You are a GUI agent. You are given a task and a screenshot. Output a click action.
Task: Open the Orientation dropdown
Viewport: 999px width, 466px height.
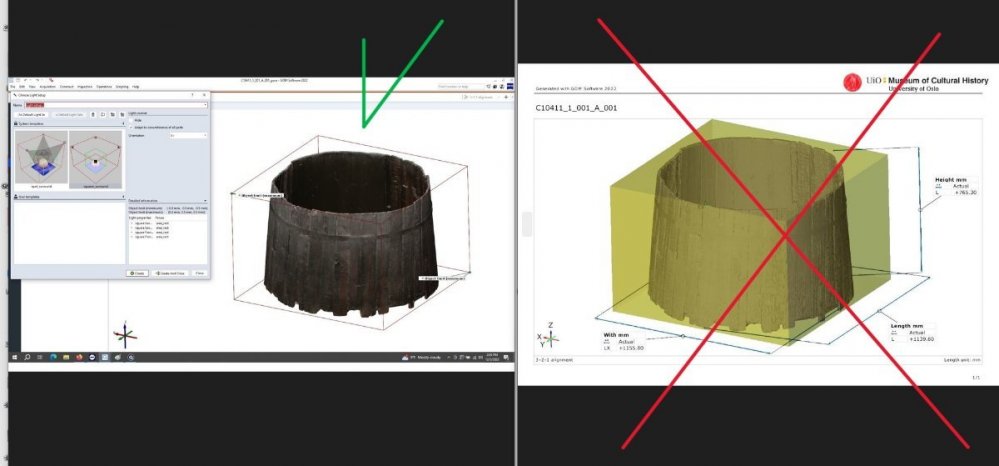click(188, 135)
